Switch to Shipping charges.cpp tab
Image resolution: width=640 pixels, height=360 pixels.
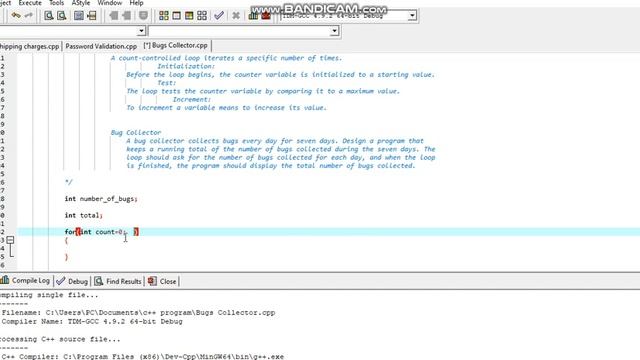tap(30, 46)
